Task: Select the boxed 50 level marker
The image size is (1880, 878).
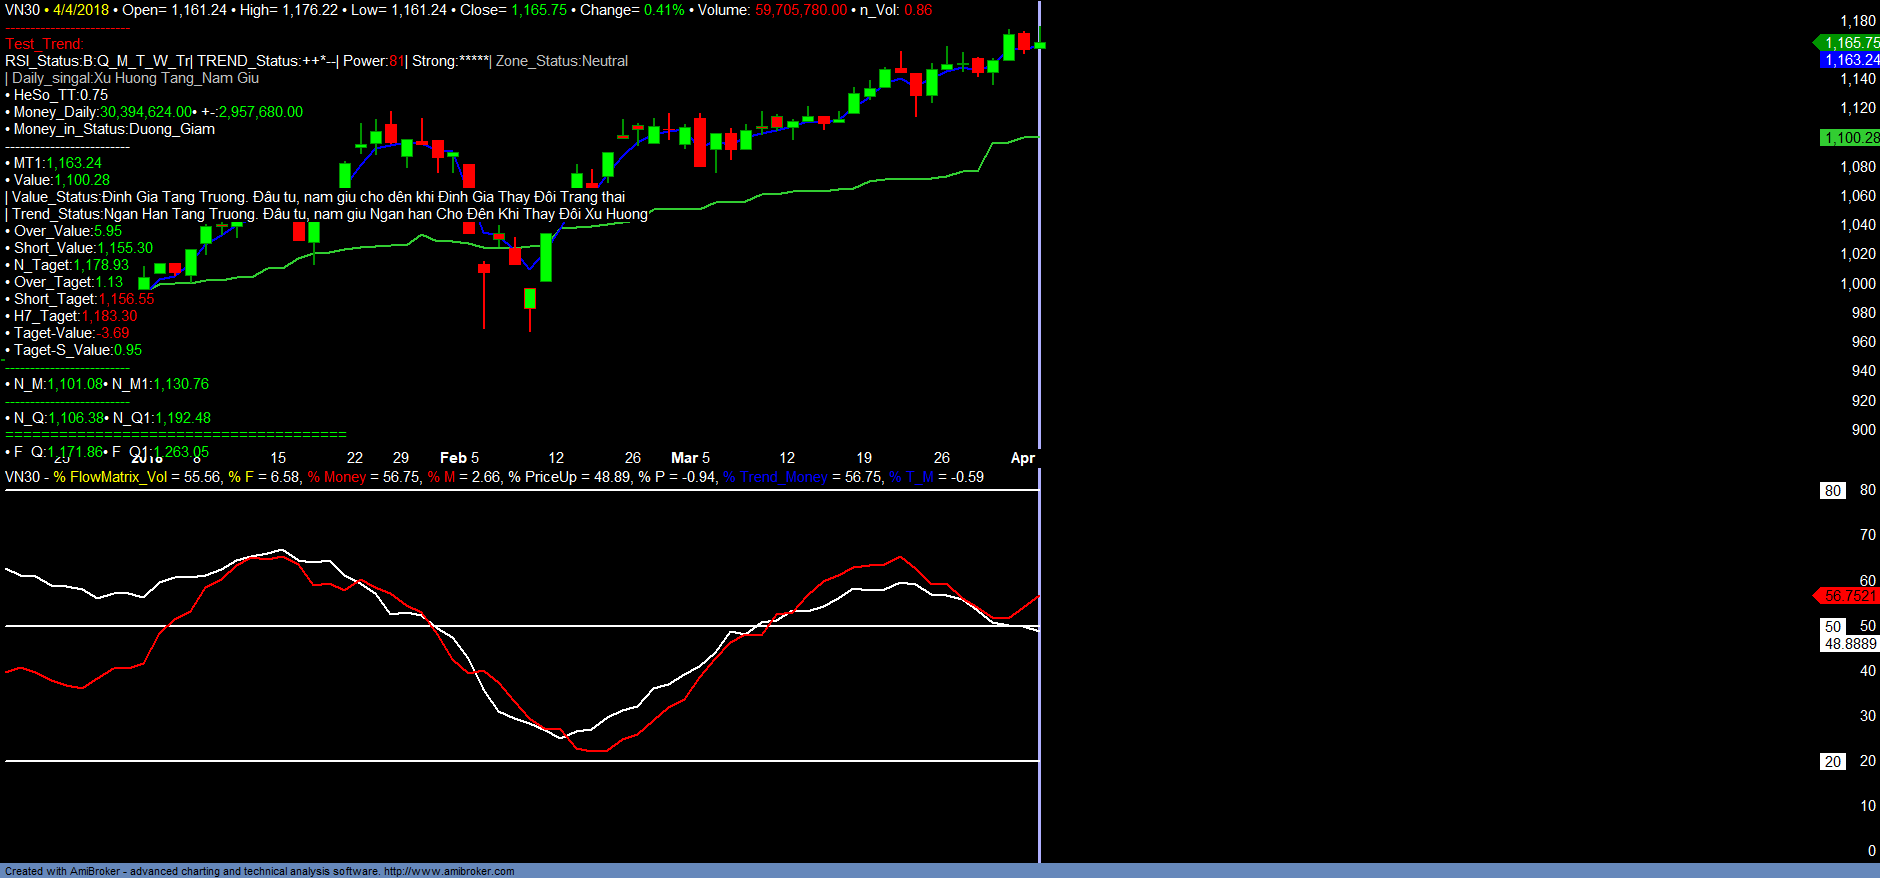Action: tap(1832, 627)
